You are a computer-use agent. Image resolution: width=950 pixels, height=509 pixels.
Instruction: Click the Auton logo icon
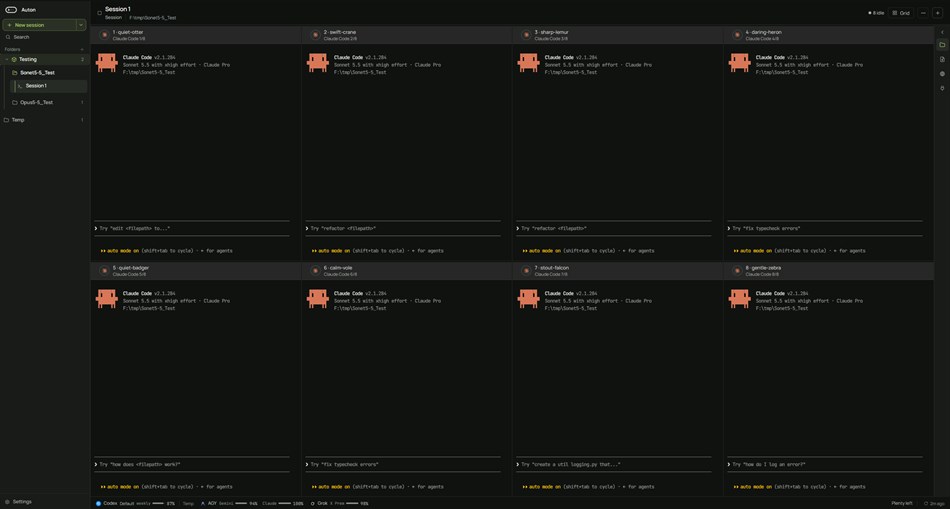tap(11, 10)
